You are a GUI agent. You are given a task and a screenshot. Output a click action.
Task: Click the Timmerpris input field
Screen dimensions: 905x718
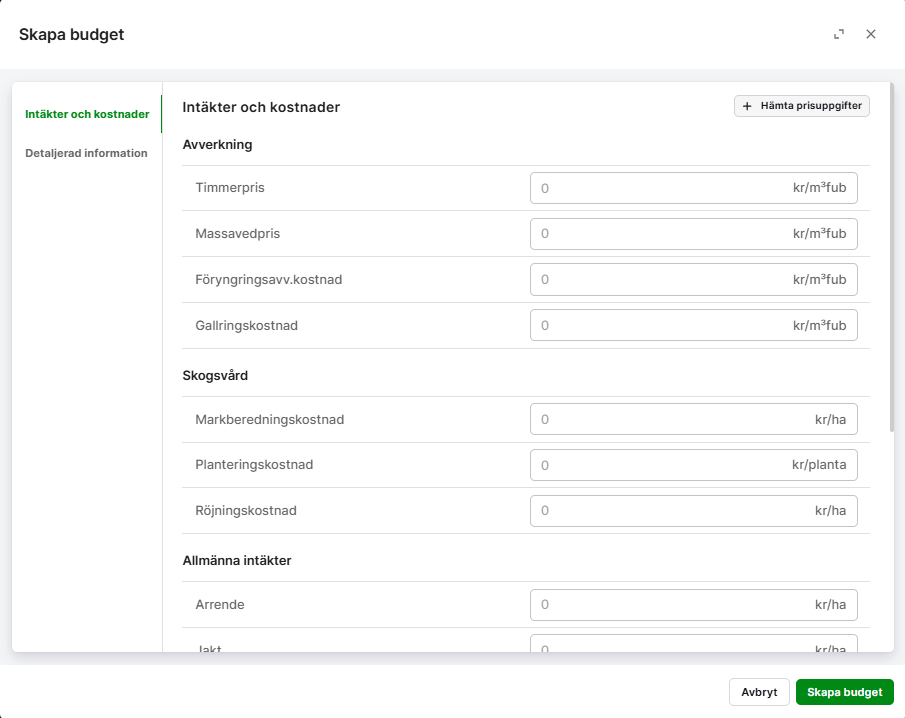(x=660, y=188)
